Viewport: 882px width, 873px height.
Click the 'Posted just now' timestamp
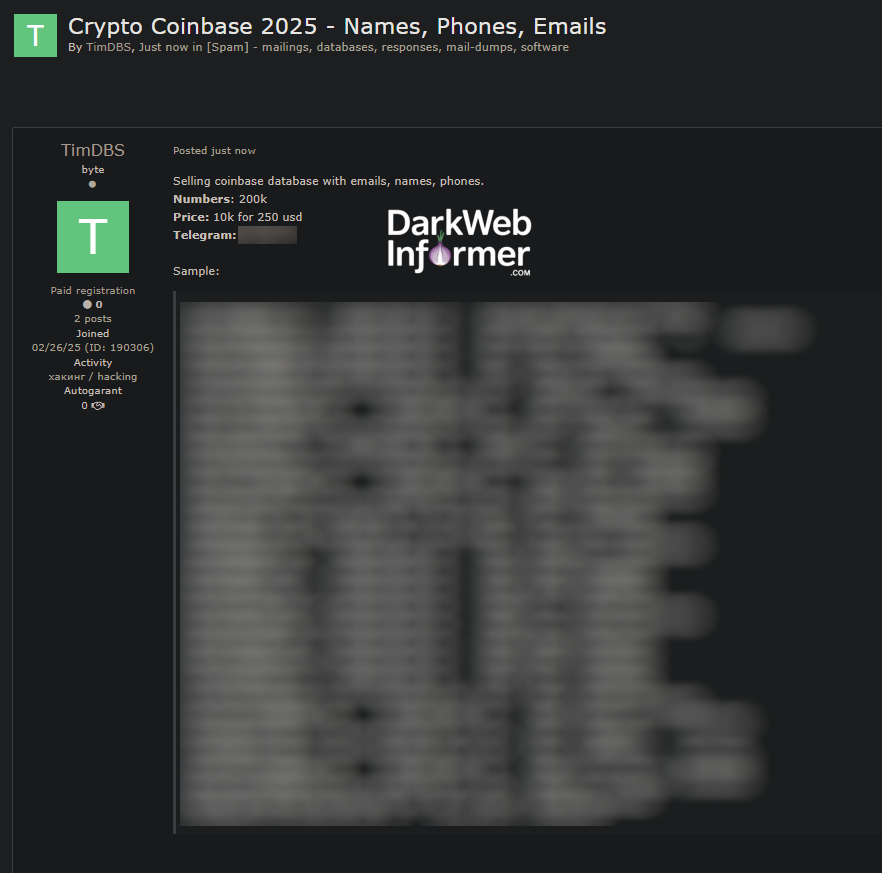click(x=214, y=151)
